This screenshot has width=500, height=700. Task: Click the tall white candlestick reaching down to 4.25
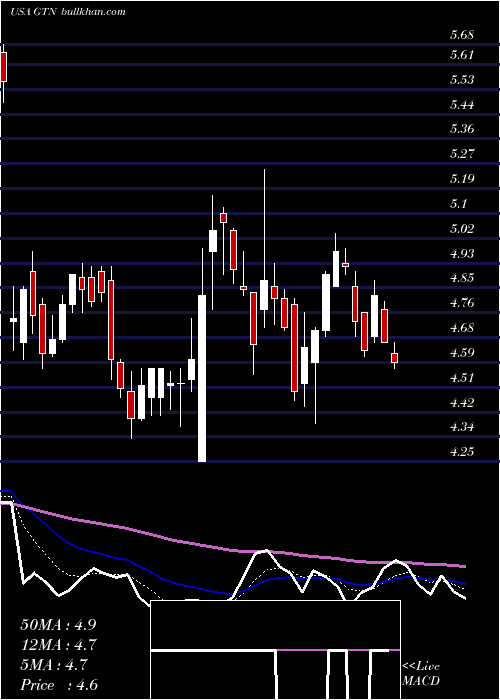[x=202, y=378]
